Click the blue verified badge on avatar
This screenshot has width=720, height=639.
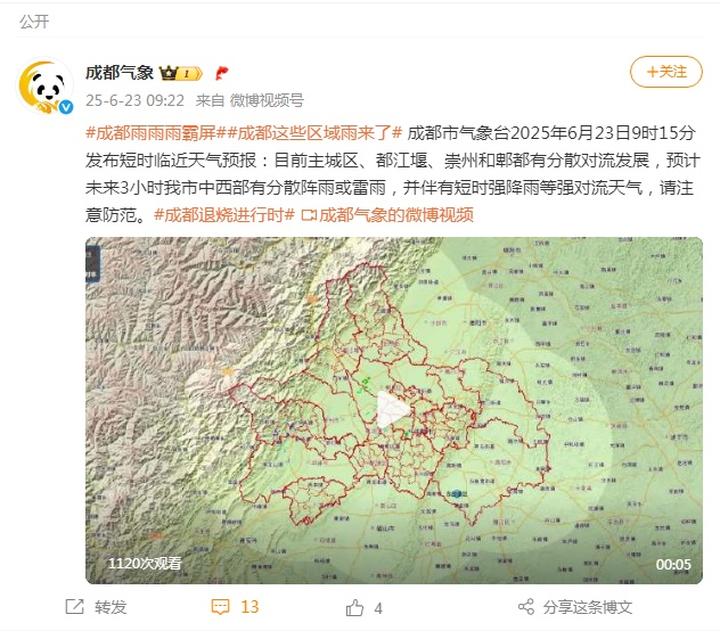(66, 107)
